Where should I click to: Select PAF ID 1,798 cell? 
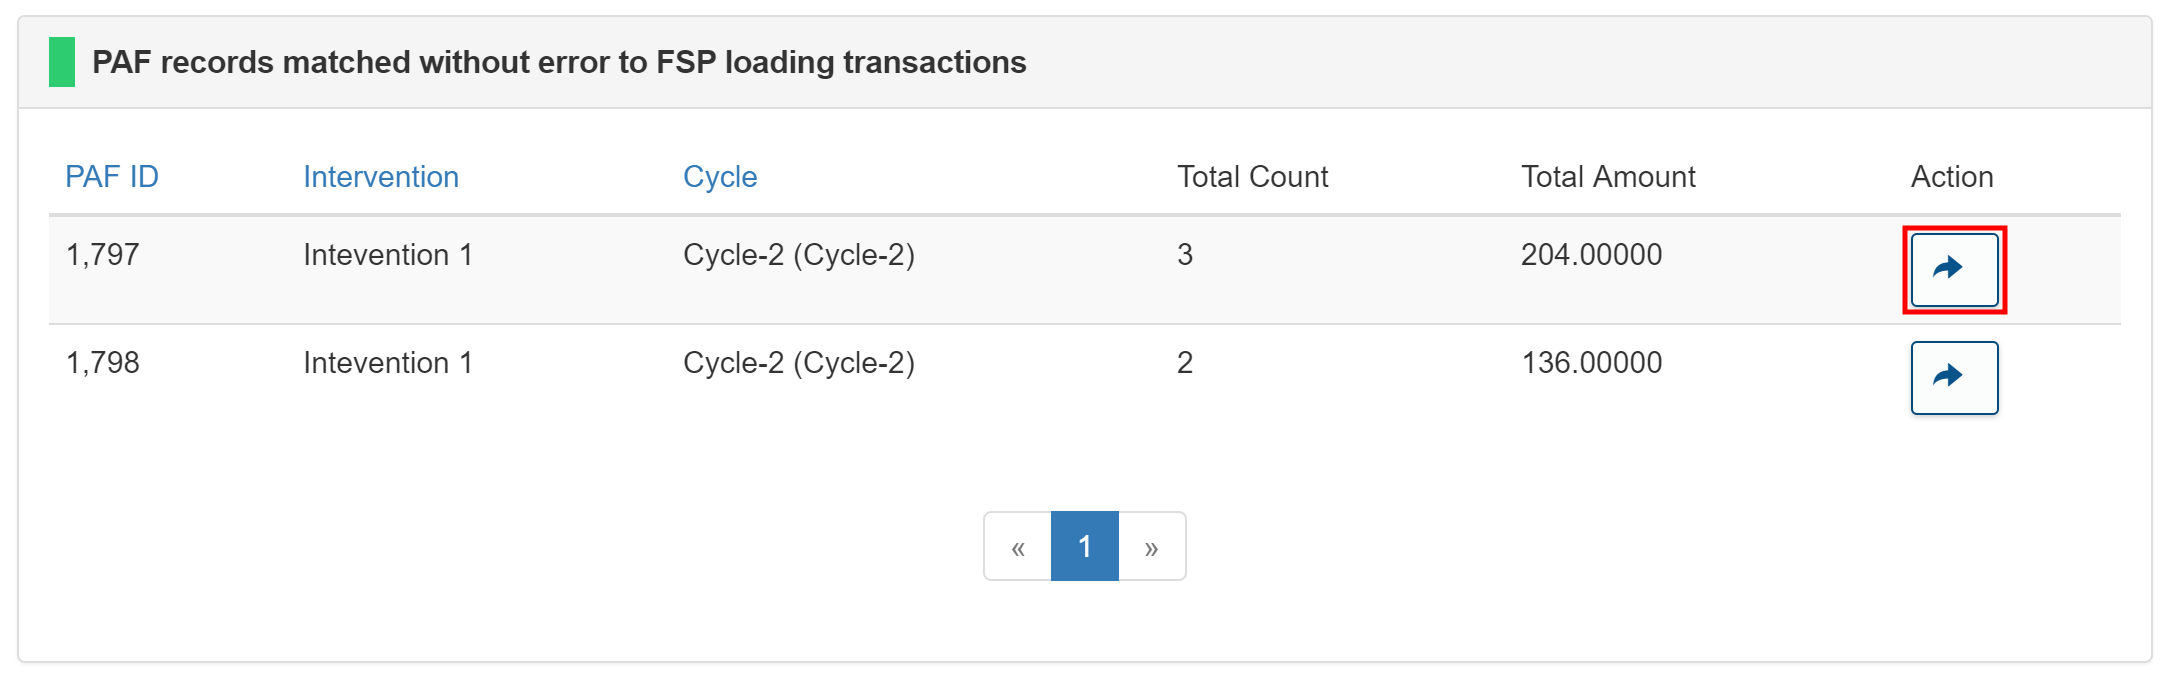(x=102, y=363)
